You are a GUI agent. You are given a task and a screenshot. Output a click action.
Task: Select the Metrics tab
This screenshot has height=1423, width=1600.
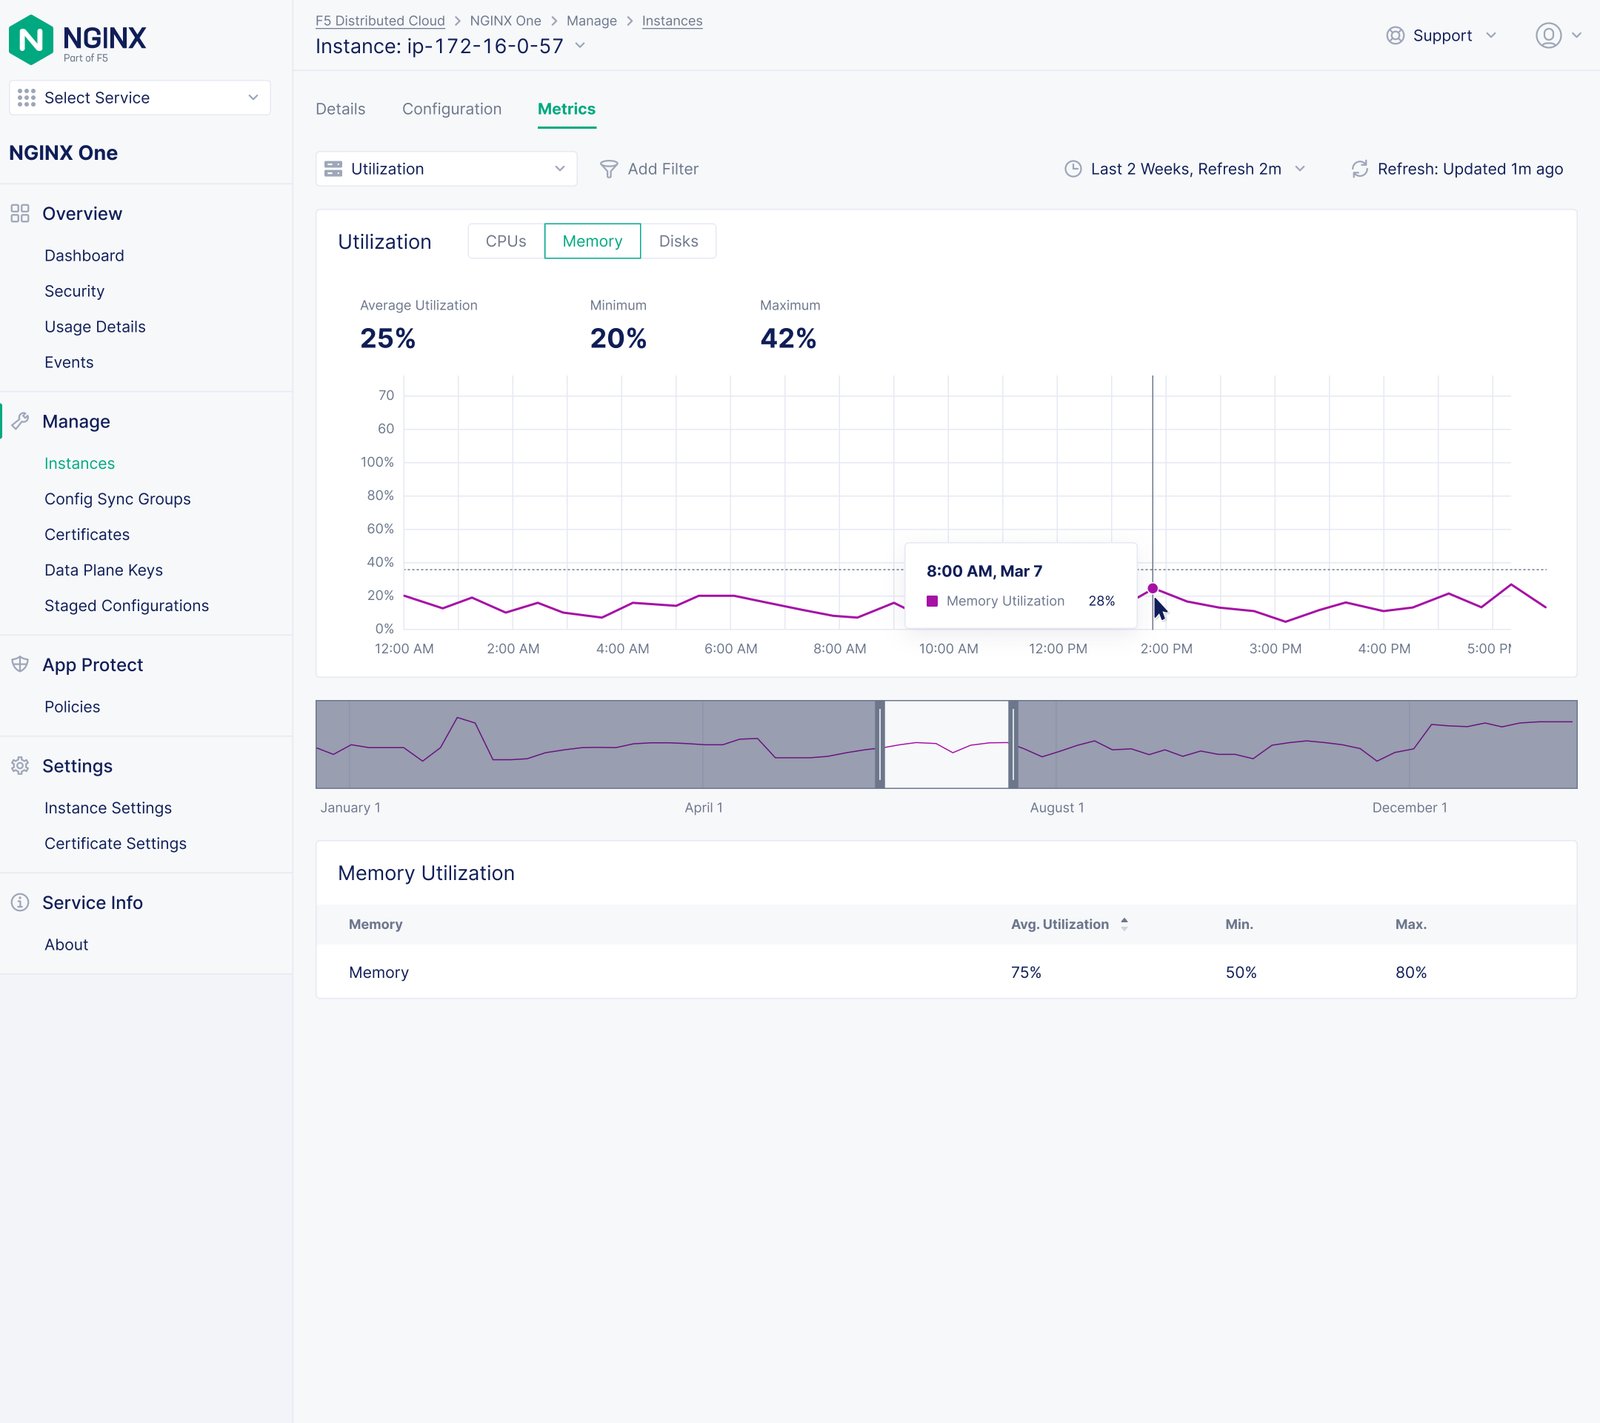pyautogui.click(x=566, y=109)
